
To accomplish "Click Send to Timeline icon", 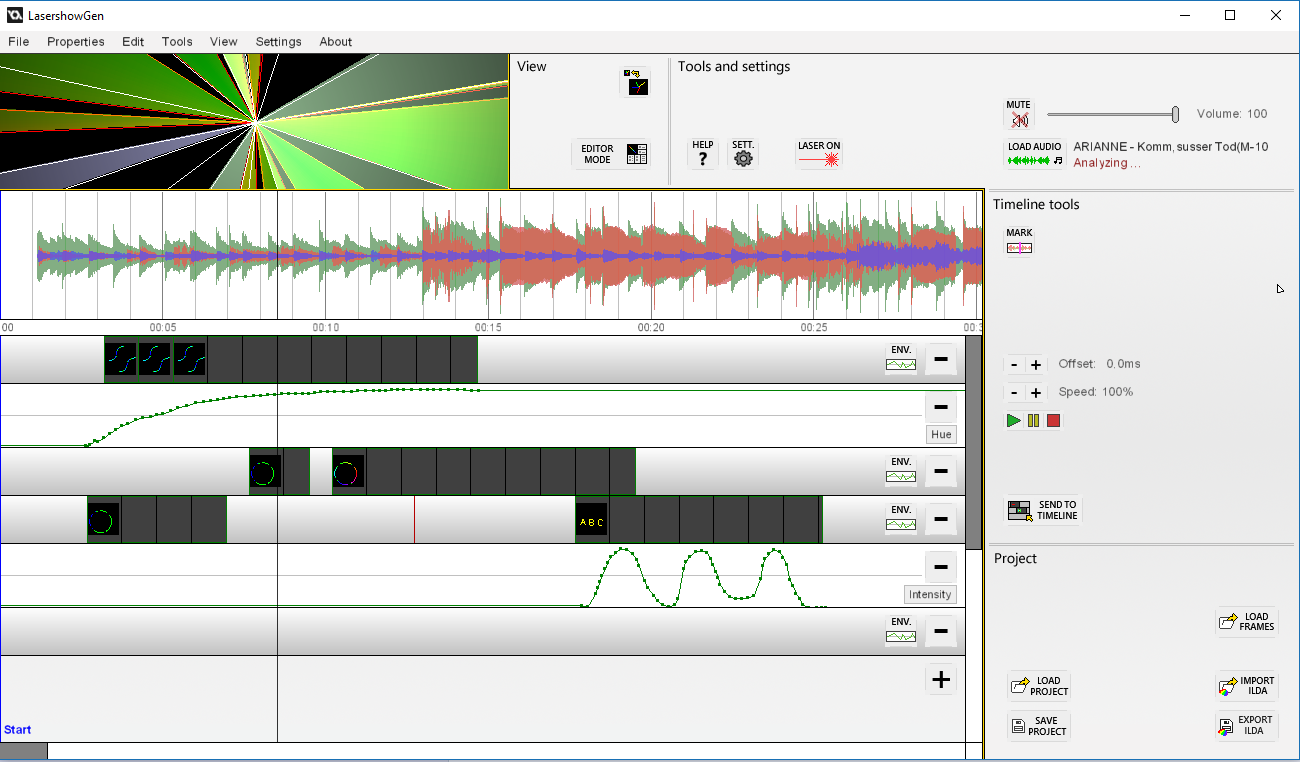I will pyautogui.click(x=1043, y=510).
